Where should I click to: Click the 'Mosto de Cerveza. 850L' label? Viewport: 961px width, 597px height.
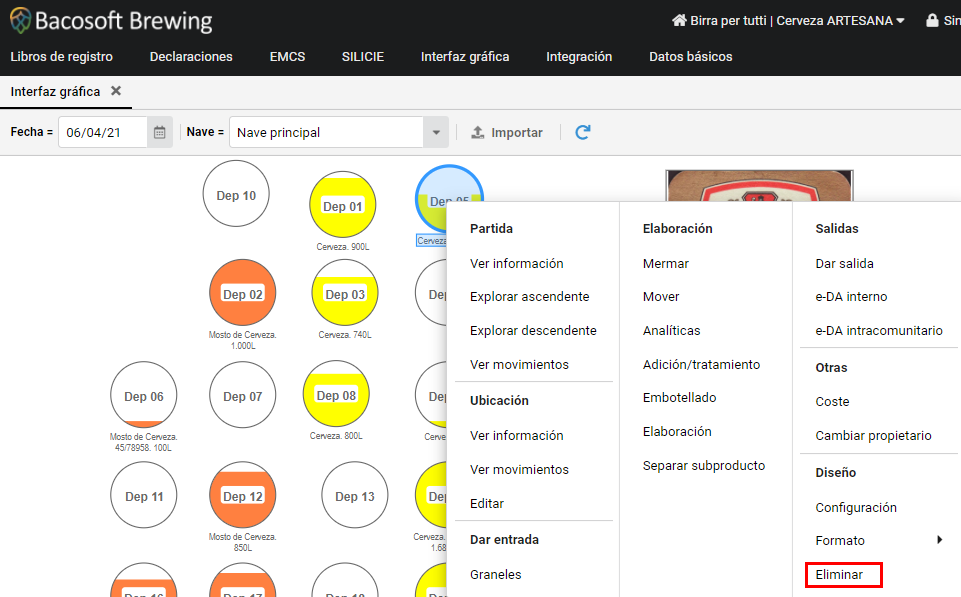[243, 542]
